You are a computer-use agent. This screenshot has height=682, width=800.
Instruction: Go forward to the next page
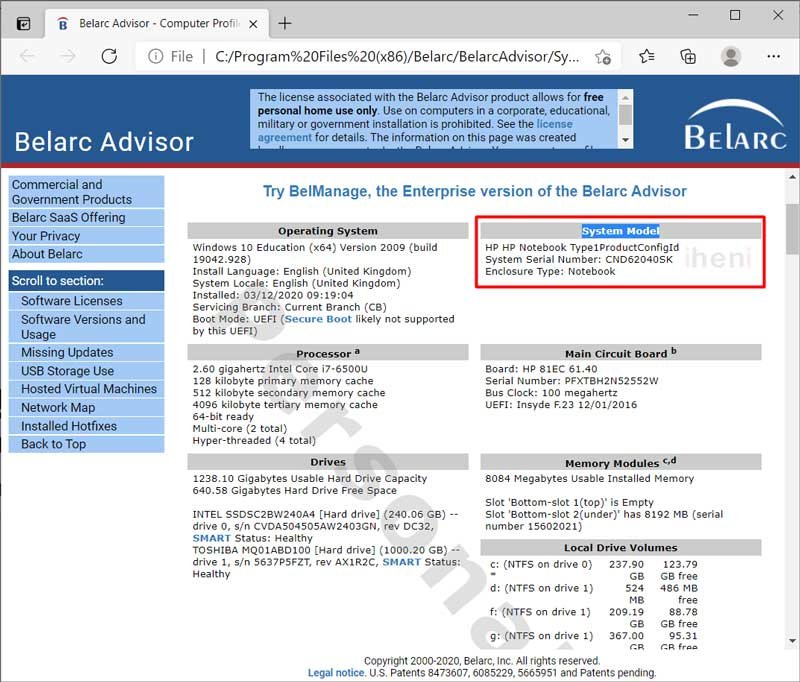click(68, 56)
